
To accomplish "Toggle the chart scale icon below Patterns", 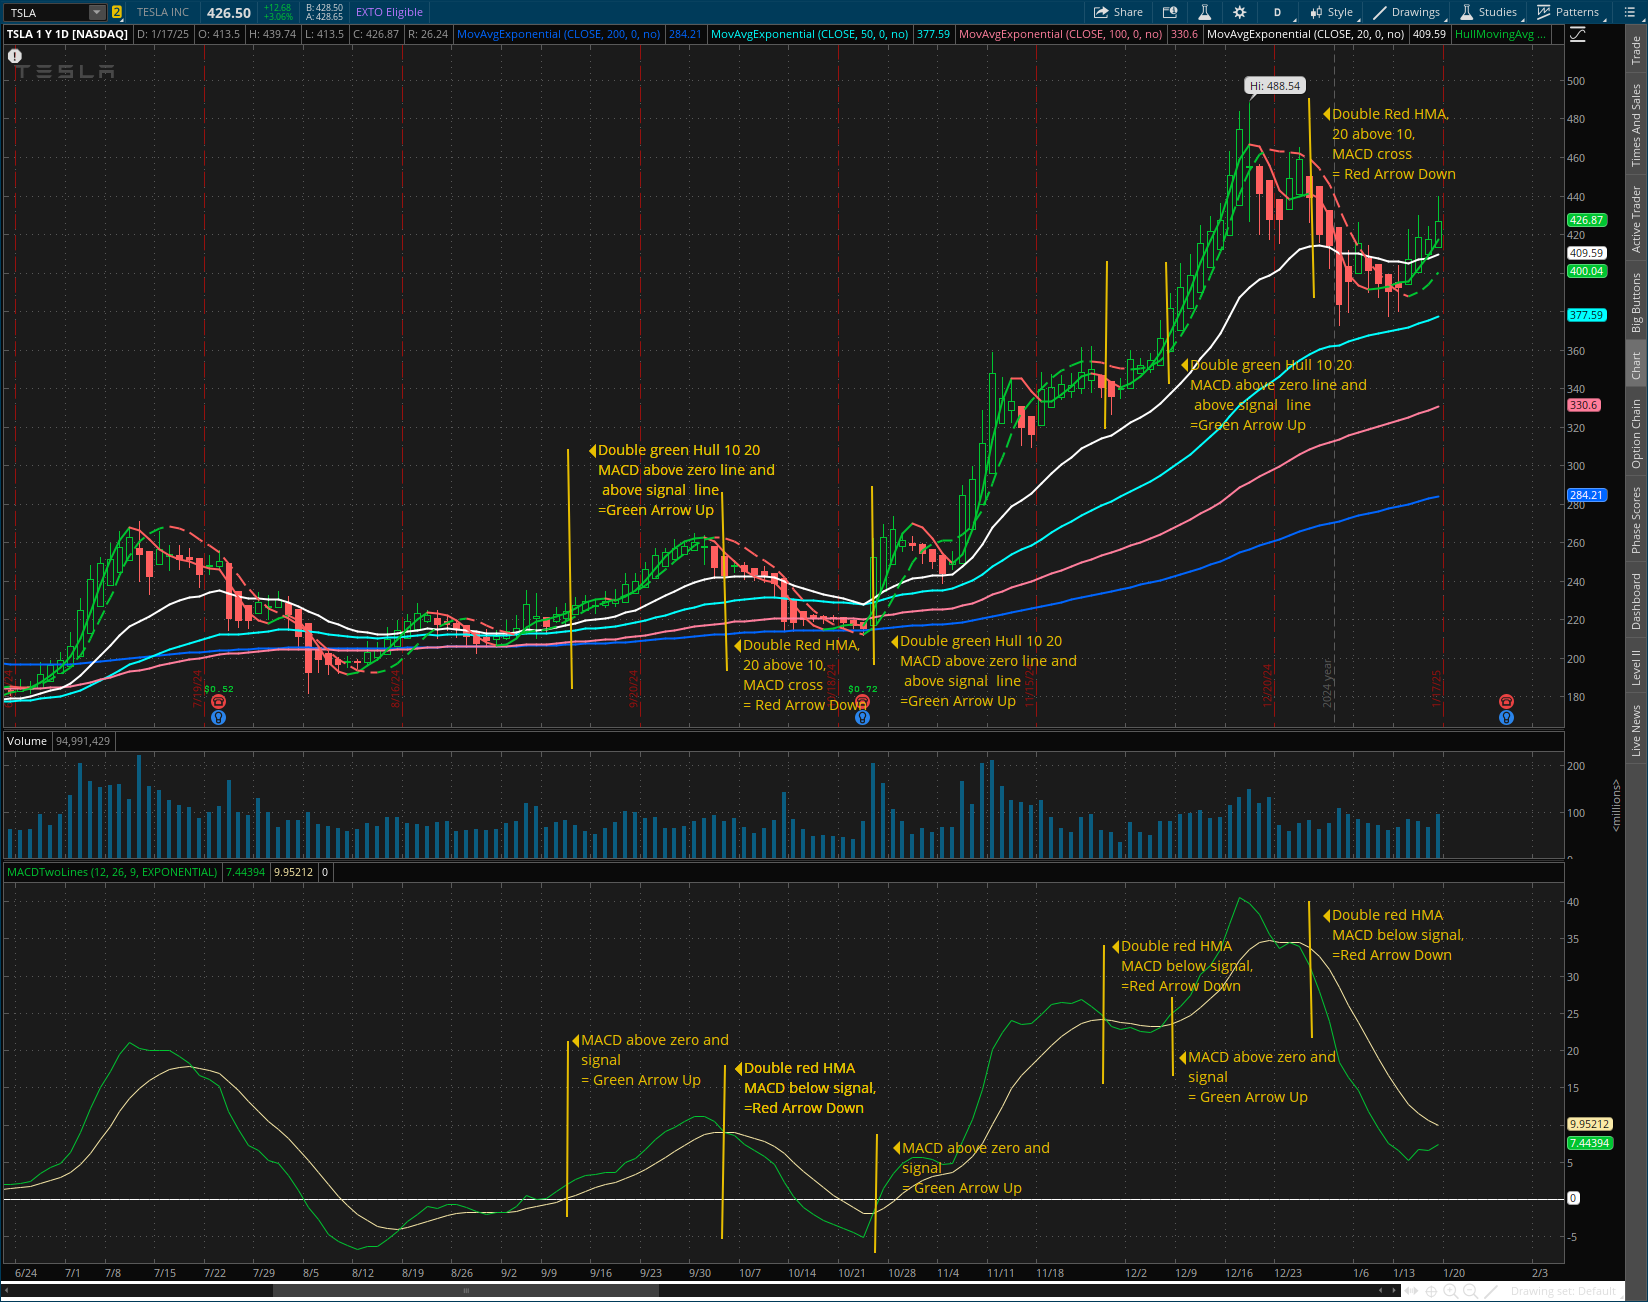I will click(x=1578, y=35).
